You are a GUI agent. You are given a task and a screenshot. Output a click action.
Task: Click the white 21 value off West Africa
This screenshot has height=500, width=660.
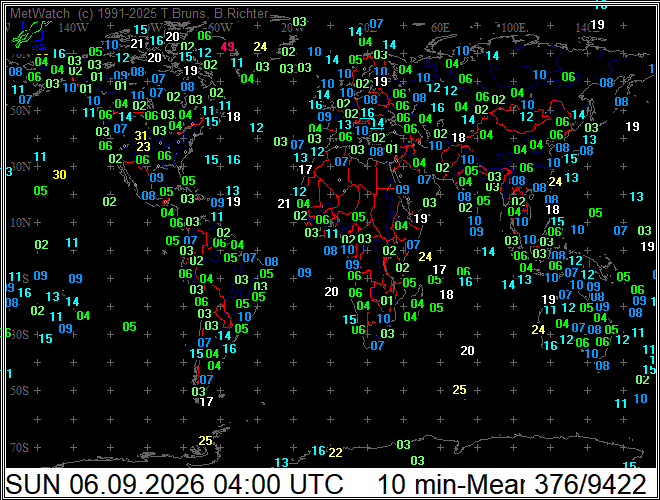[x=284, y=204]
